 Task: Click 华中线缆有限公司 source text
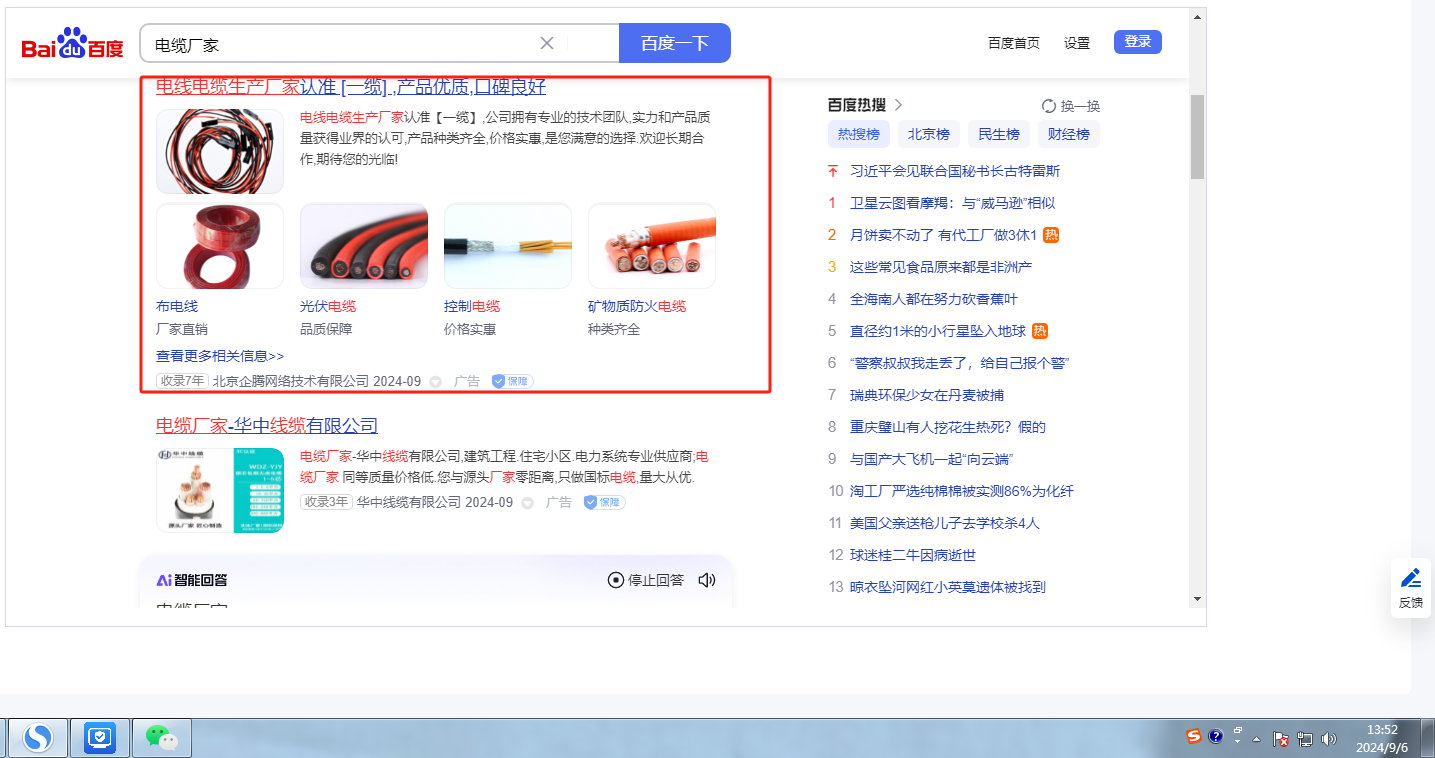[409, 502]
